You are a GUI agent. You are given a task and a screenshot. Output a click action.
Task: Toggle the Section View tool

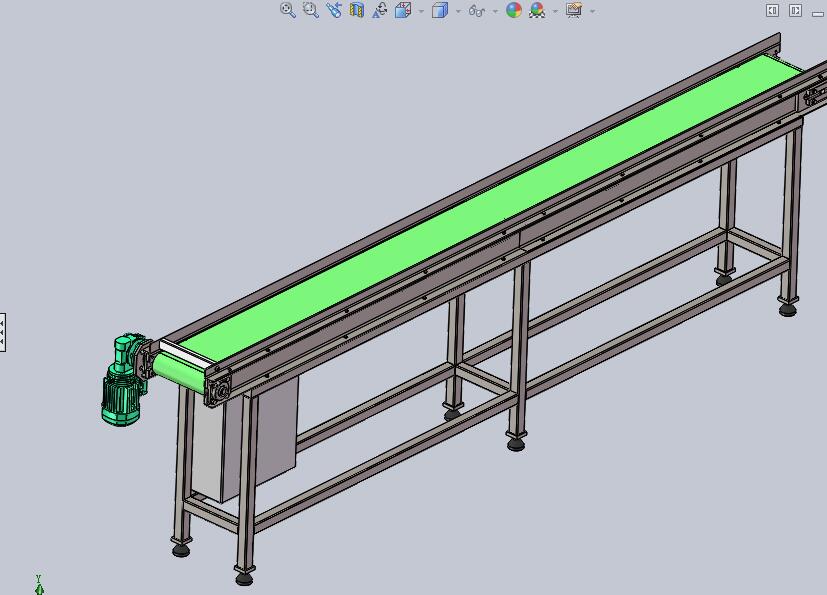click(x=357, y=10)
